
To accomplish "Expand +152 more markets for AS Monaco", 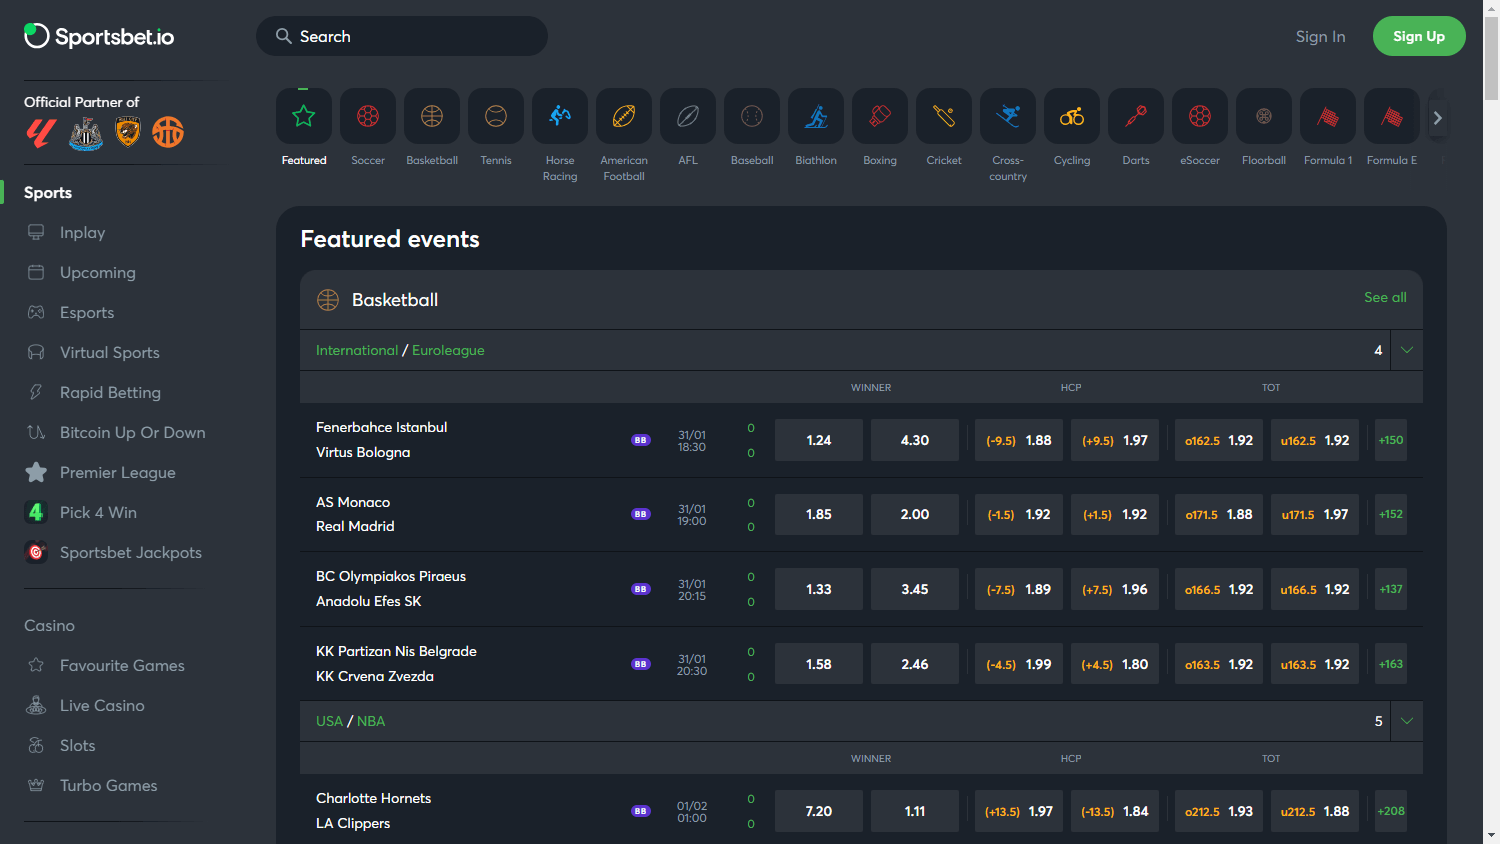I will (1391, 514).
